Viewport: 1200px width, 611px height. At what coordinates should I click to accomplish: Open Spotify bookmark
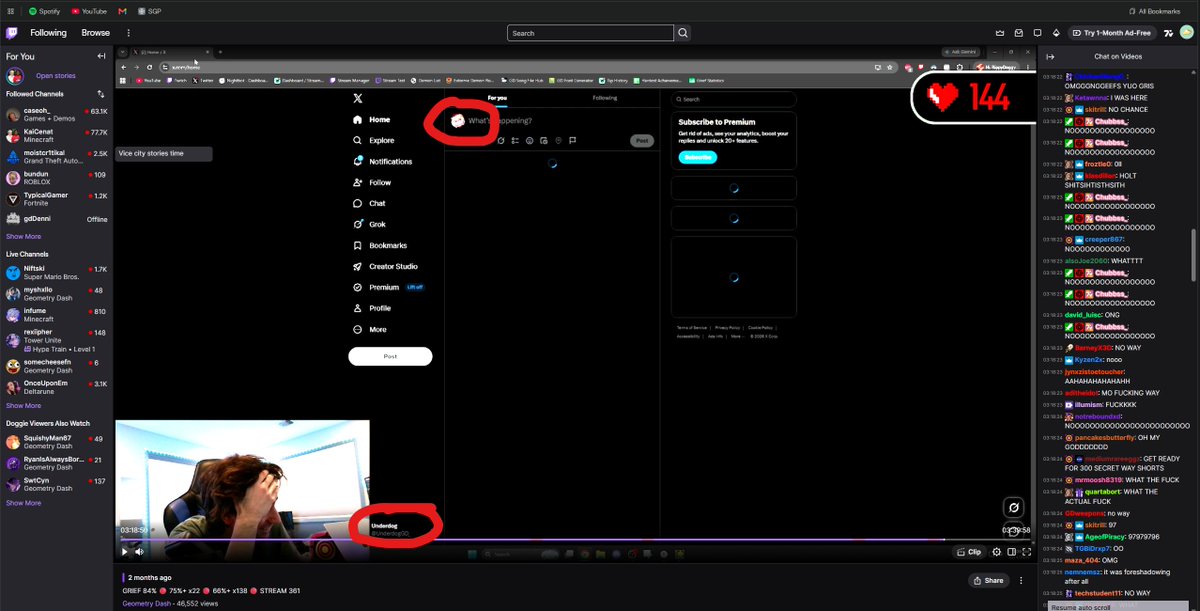point(46,11)
